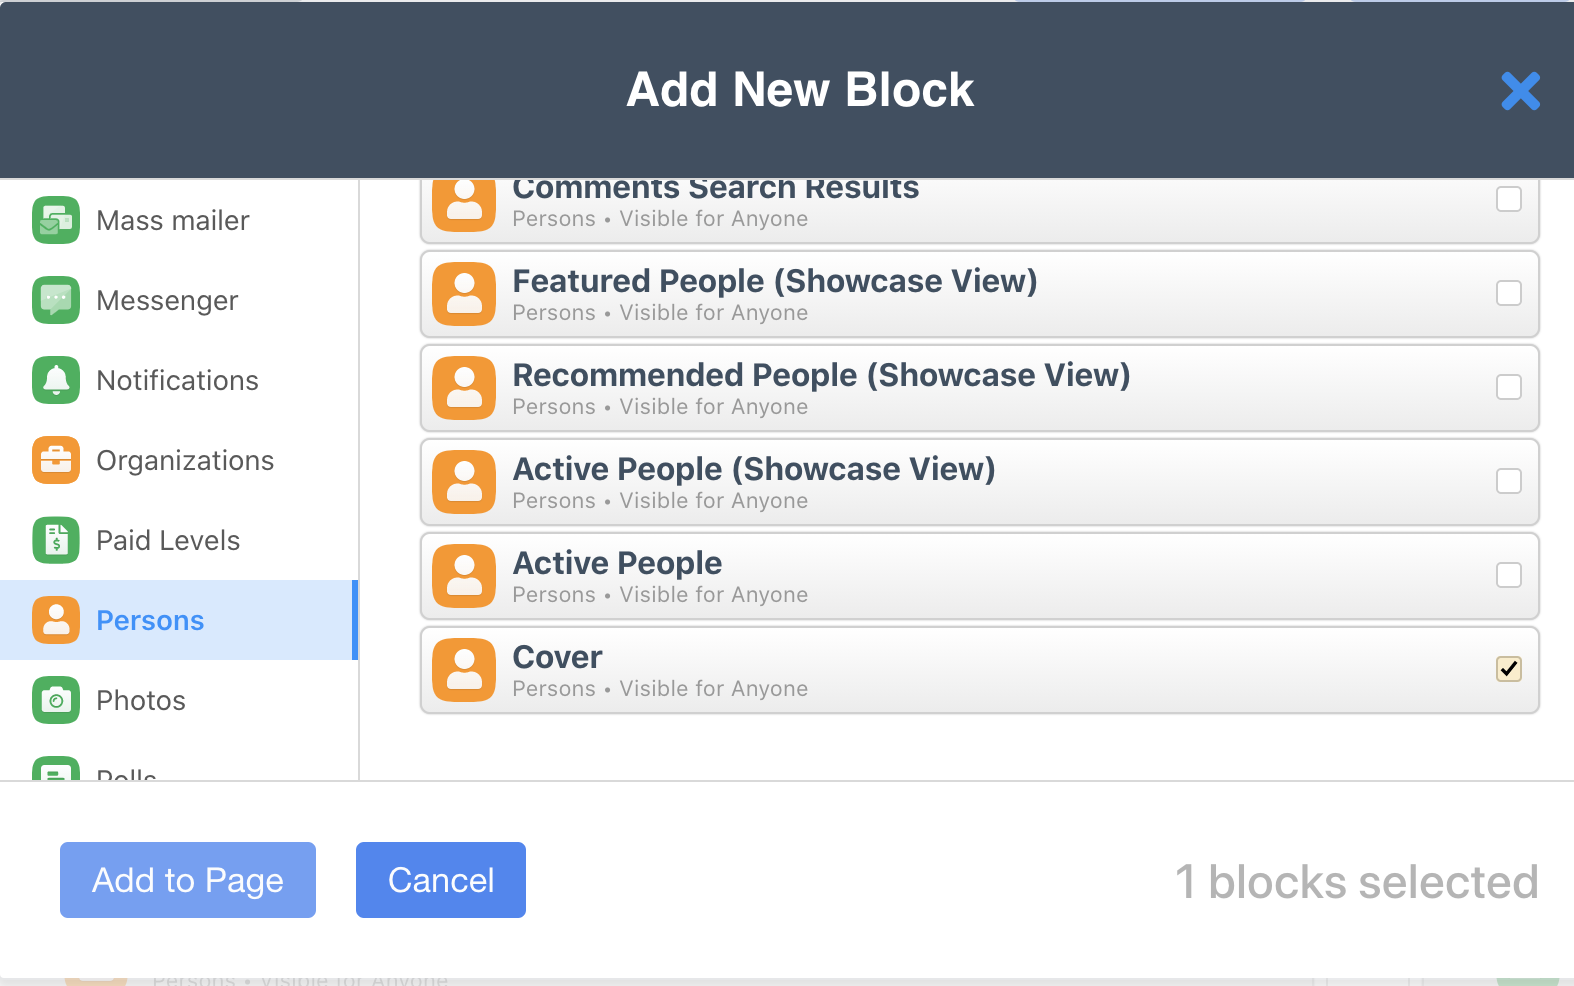The width and height of the screenshot is (1574, 986).
Task: Select Active People (Showcase View) checkbox
Action: tap(1509, 481)
